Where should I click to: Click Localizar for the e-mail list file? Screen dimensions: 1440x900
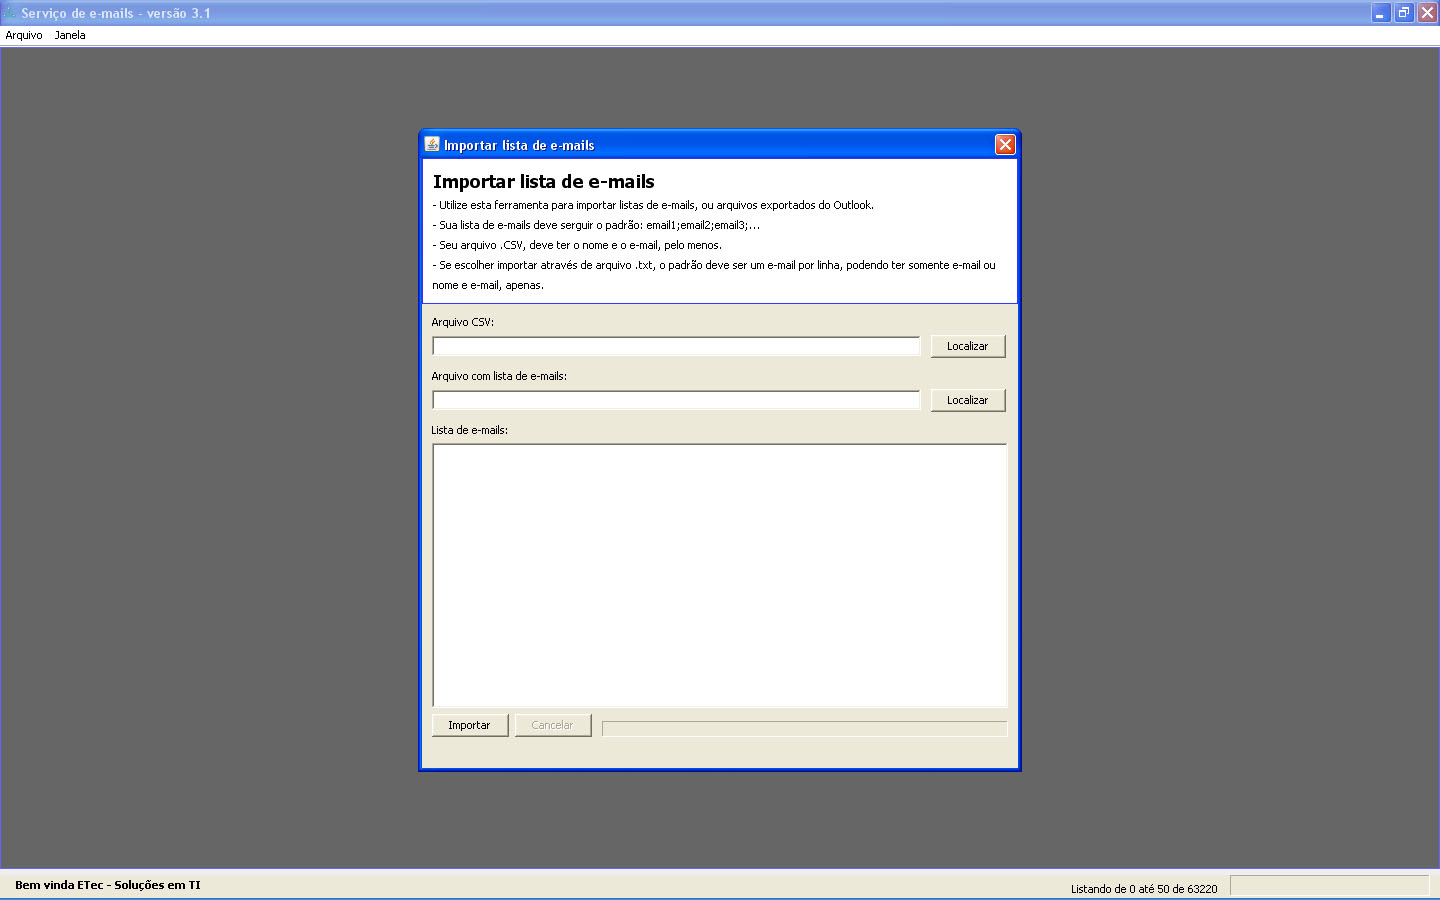[x=967, y=400]
